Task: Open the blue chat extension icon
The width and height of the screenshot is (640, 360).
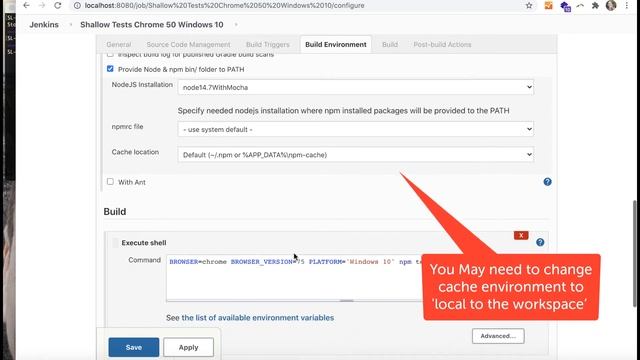Action: tap(565, 6)
